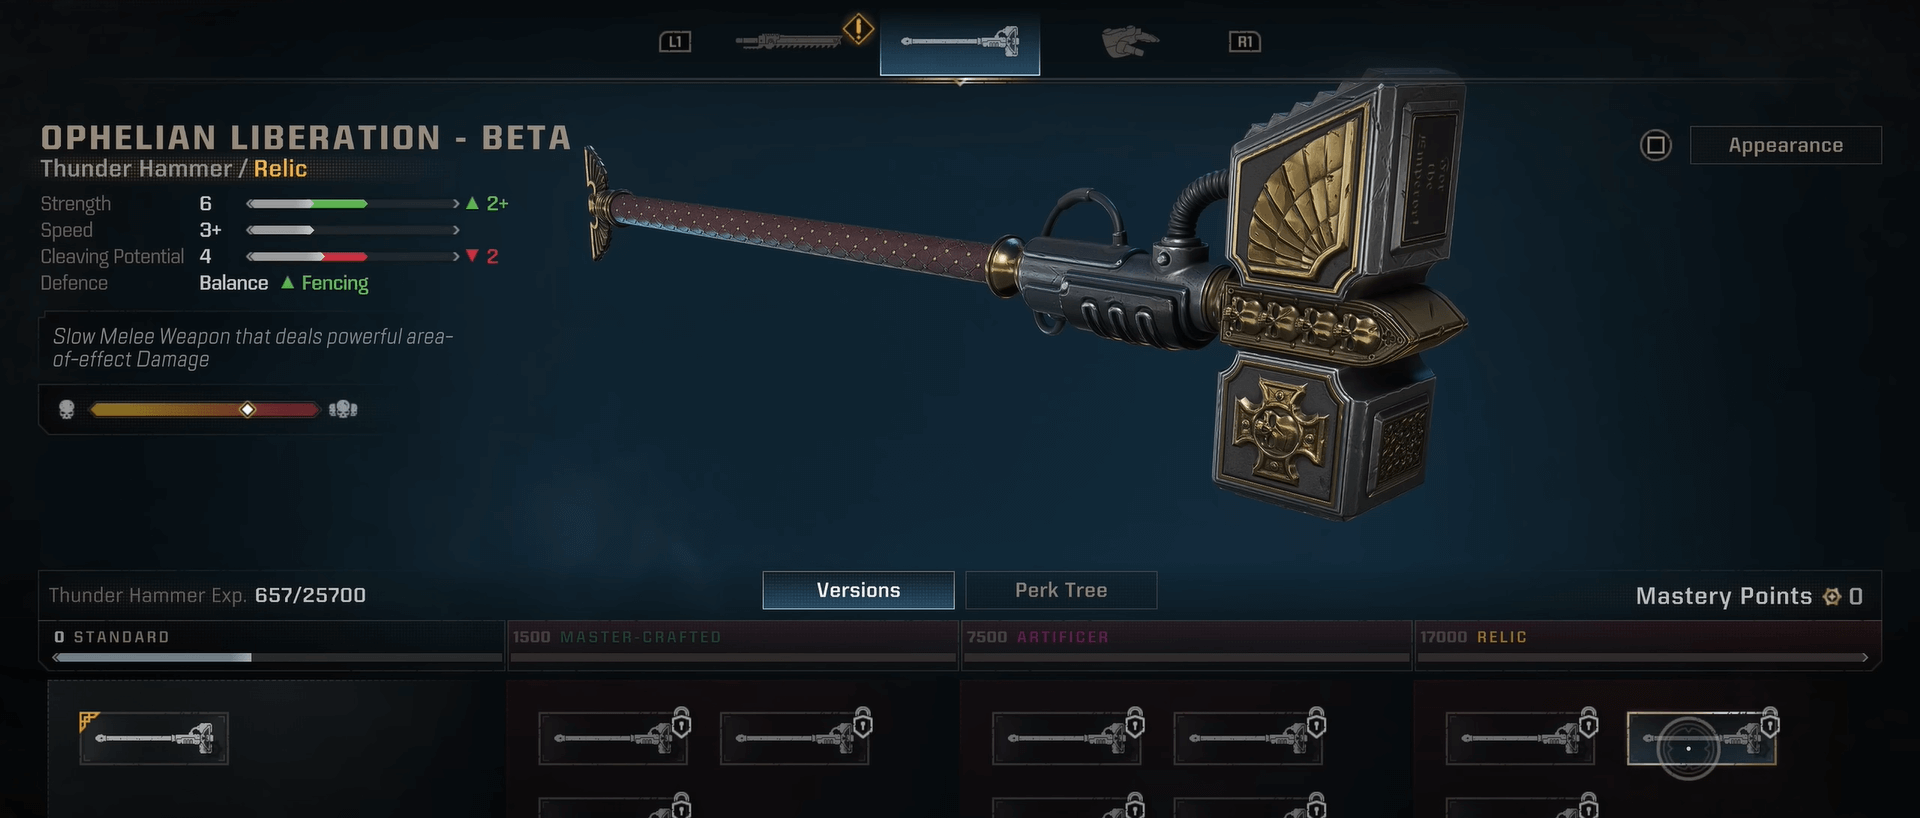
Task: Click the L1 shoulder button icon
Action: tap(675, 42)
